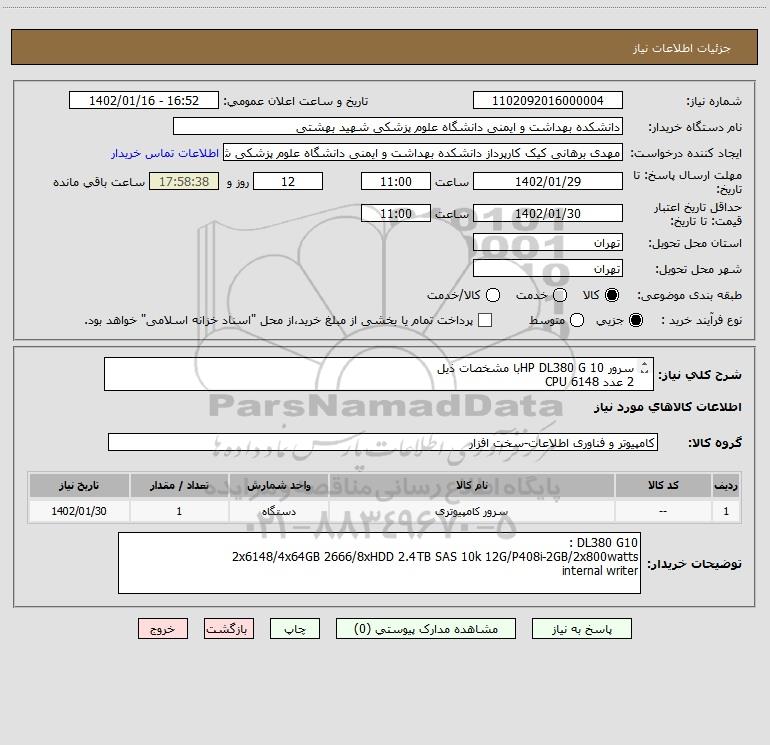Click the سرور کامپیوتری table cell
The width and height of the screenshot is (770, 745).
click(471, 511)
